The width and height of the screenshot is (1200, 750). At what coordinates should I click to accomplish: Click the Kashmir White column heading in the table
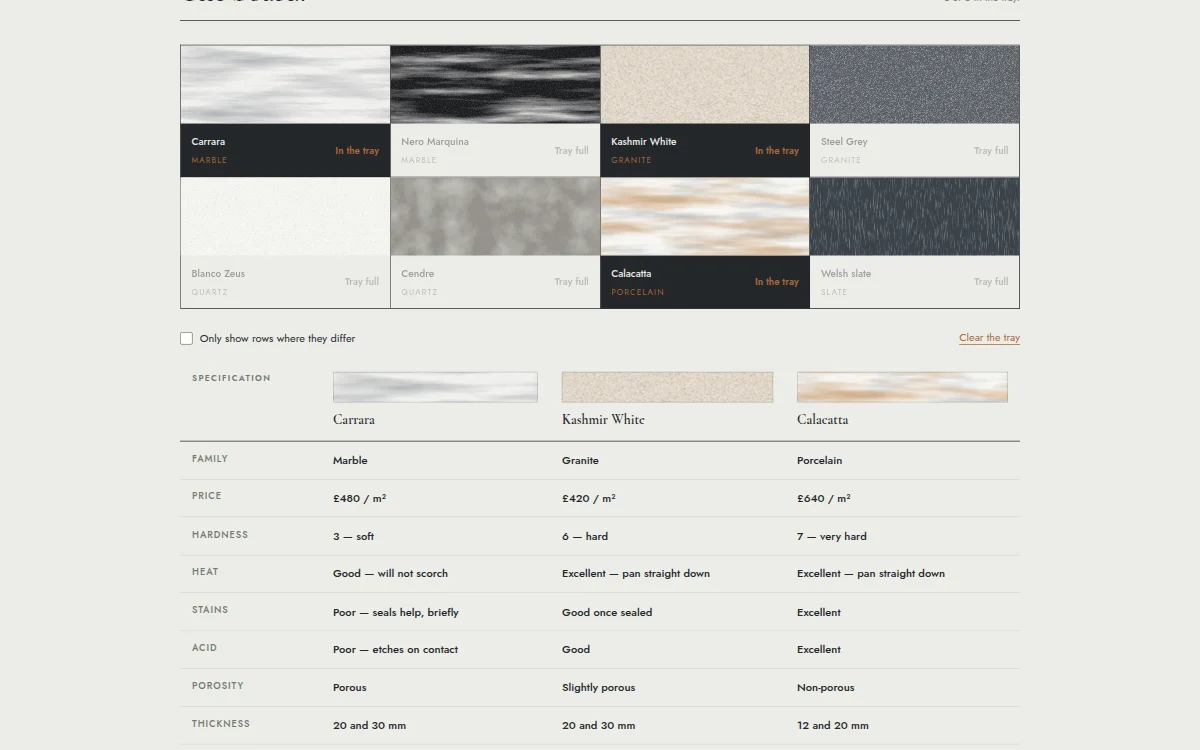click(603, 420)
